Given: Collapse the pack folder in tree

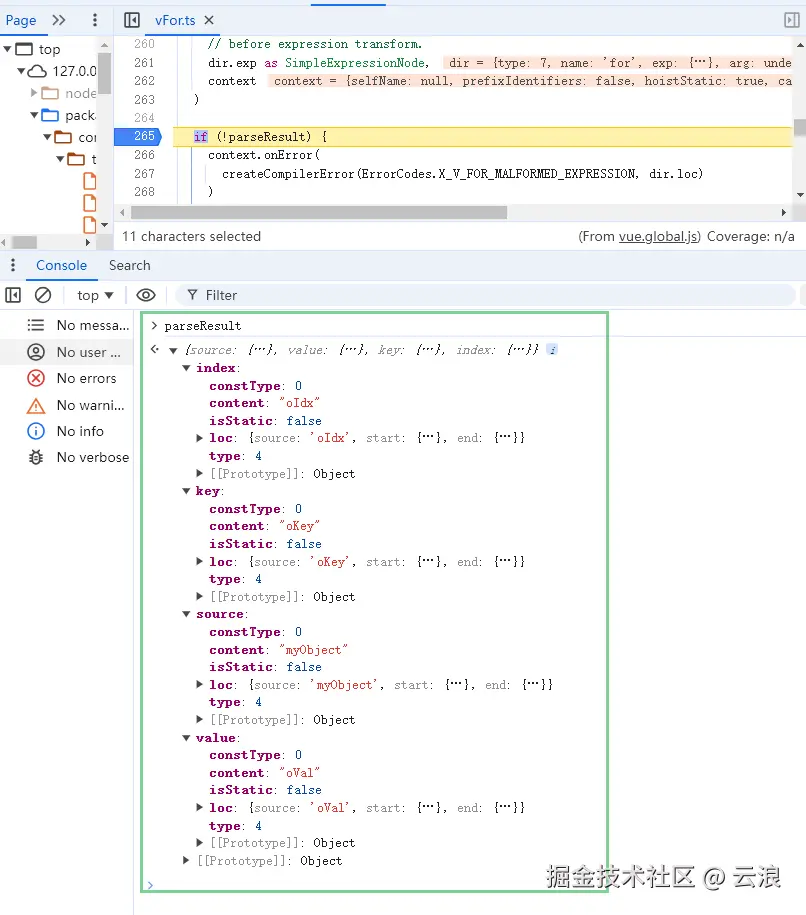Looking at the screenshot, I should click(34, 115).
